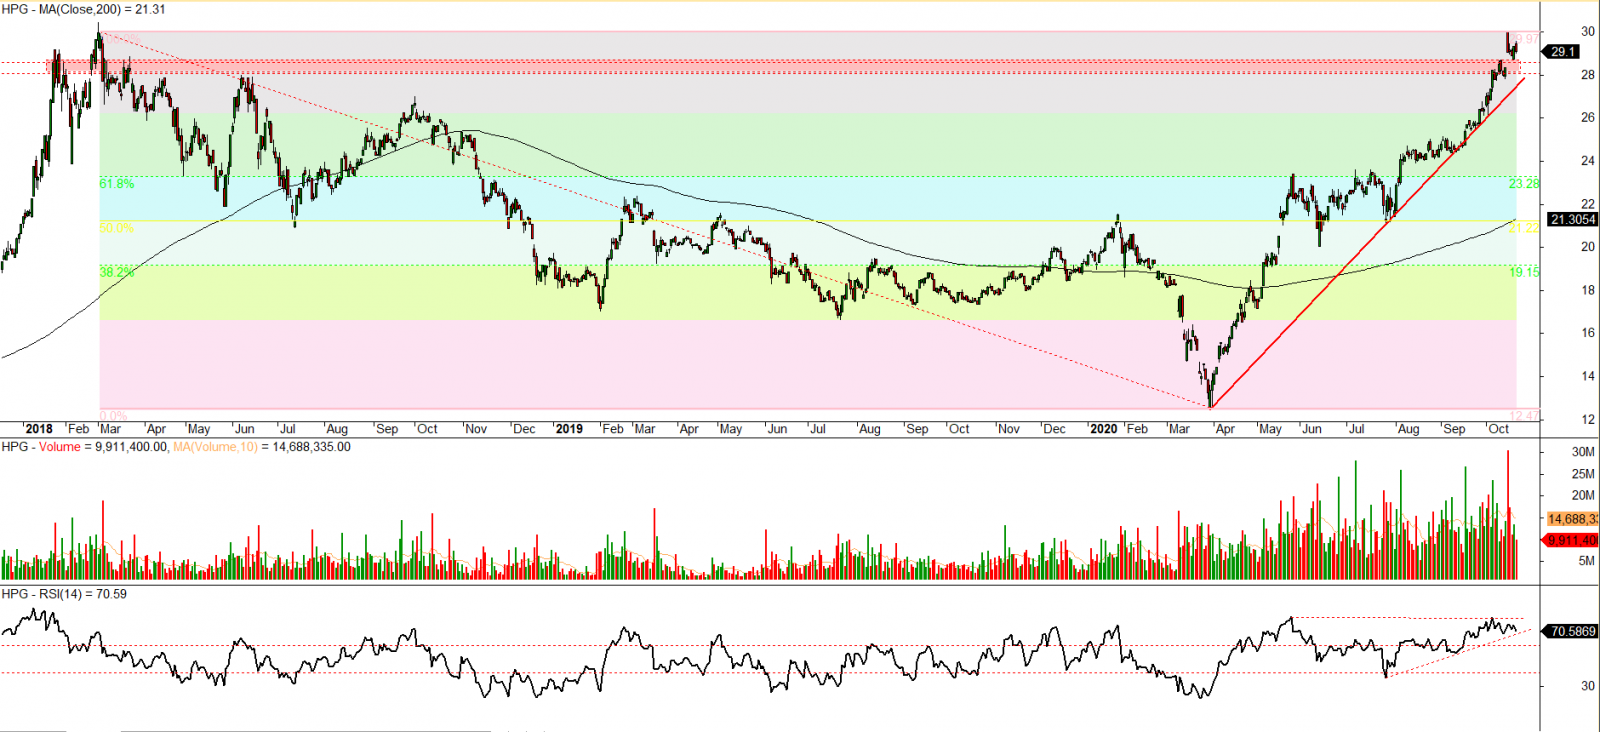Click the 24 label on price axis
Screen dimensions: 1600x732
[x=1588, y=161]
